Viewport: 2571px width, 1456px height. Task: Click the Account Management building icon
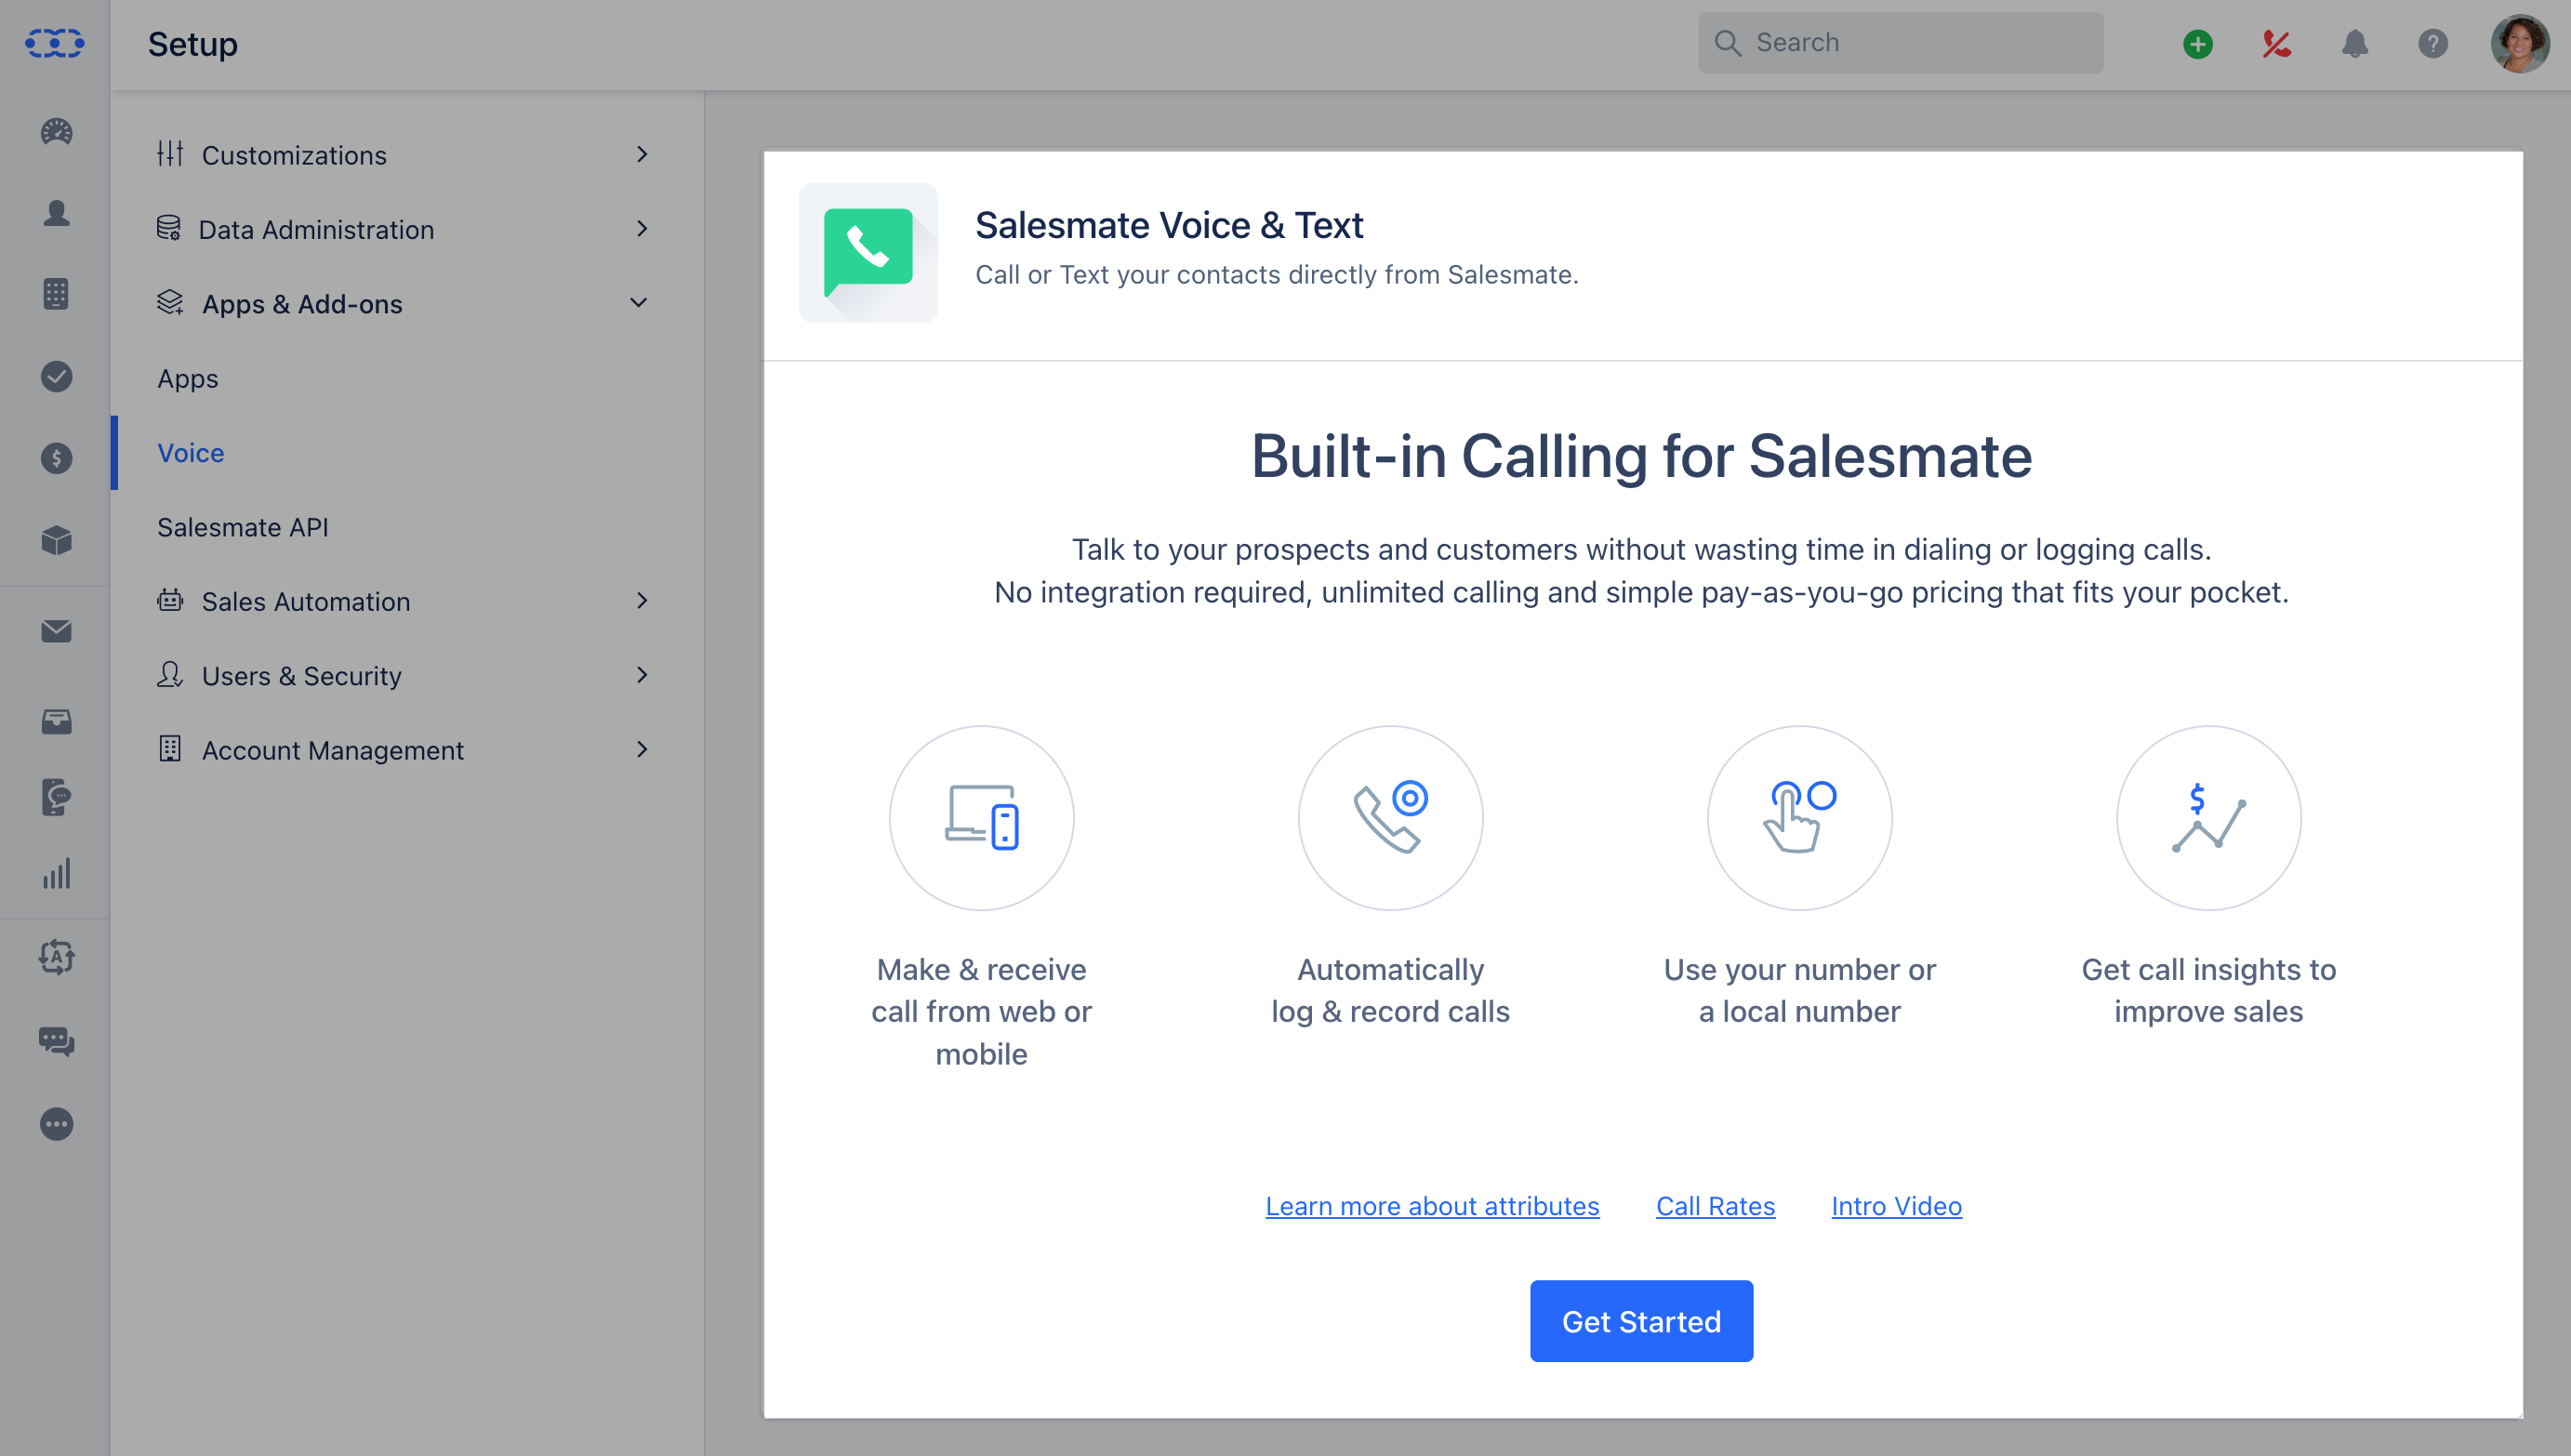click(x=169, y=749)
